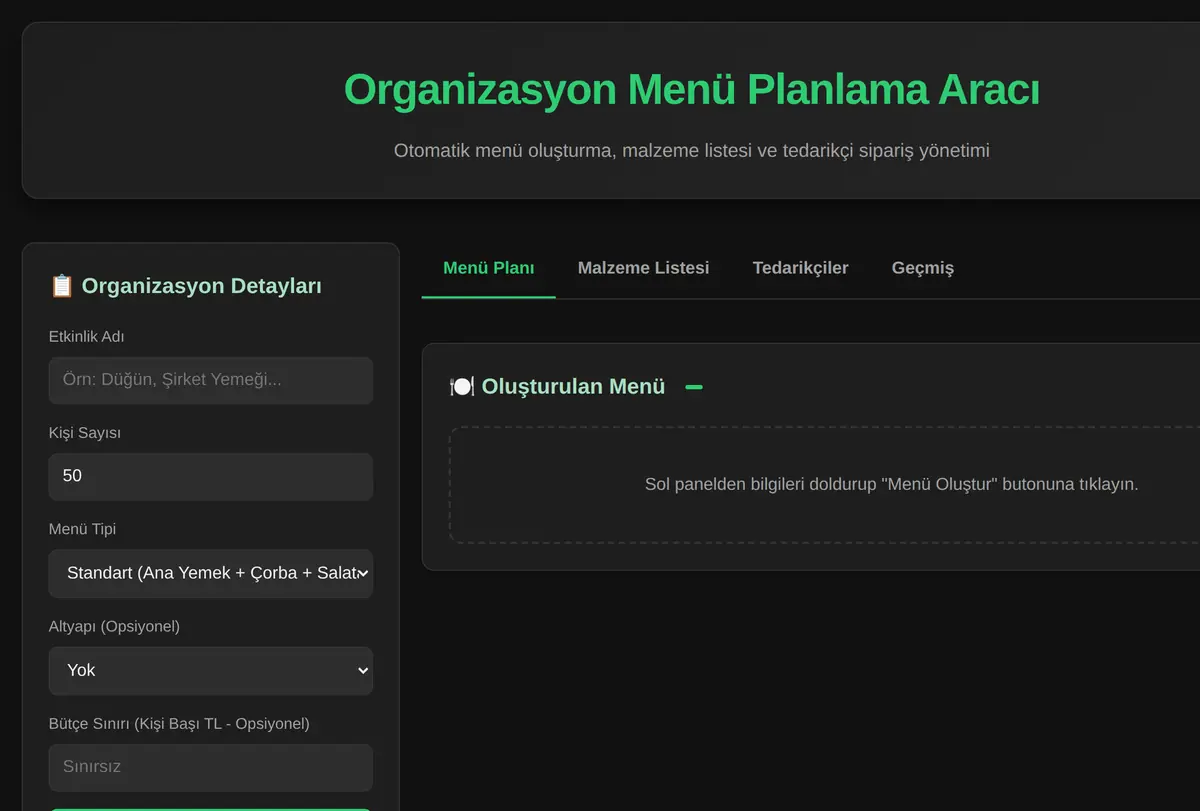Click the Menü Tipi label
This screenshot has width=1200, height=811.
(x=83, y=529)
